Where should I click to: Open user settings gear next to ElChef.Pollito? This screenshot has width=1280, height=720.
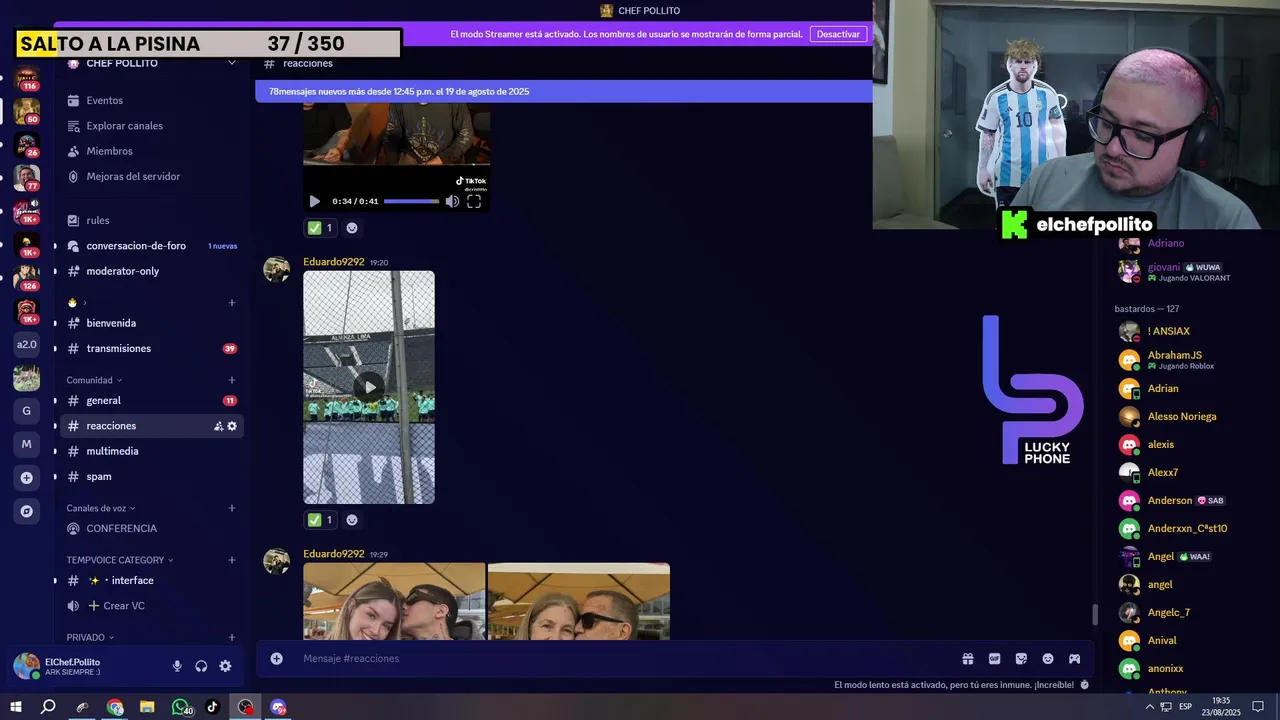tap(225, 666)
